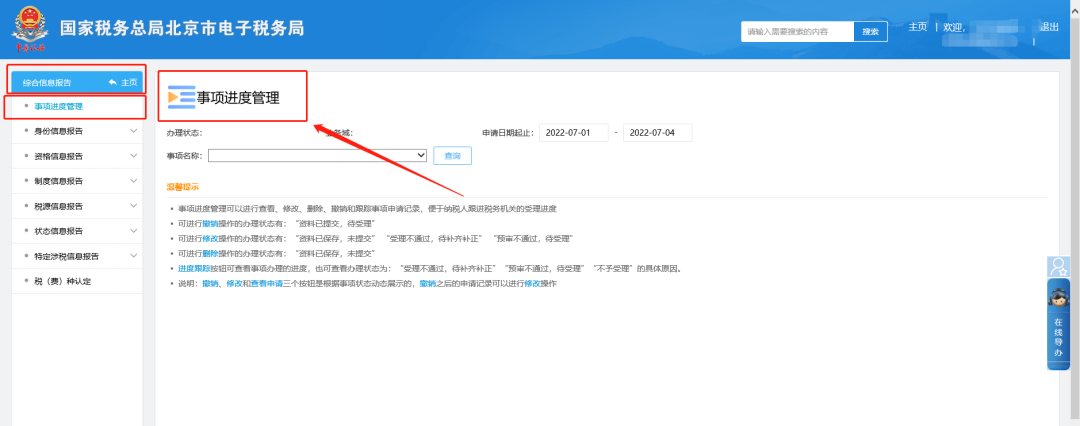Focus the top search input box
The image size is (1080, 426).
point(797,31)
